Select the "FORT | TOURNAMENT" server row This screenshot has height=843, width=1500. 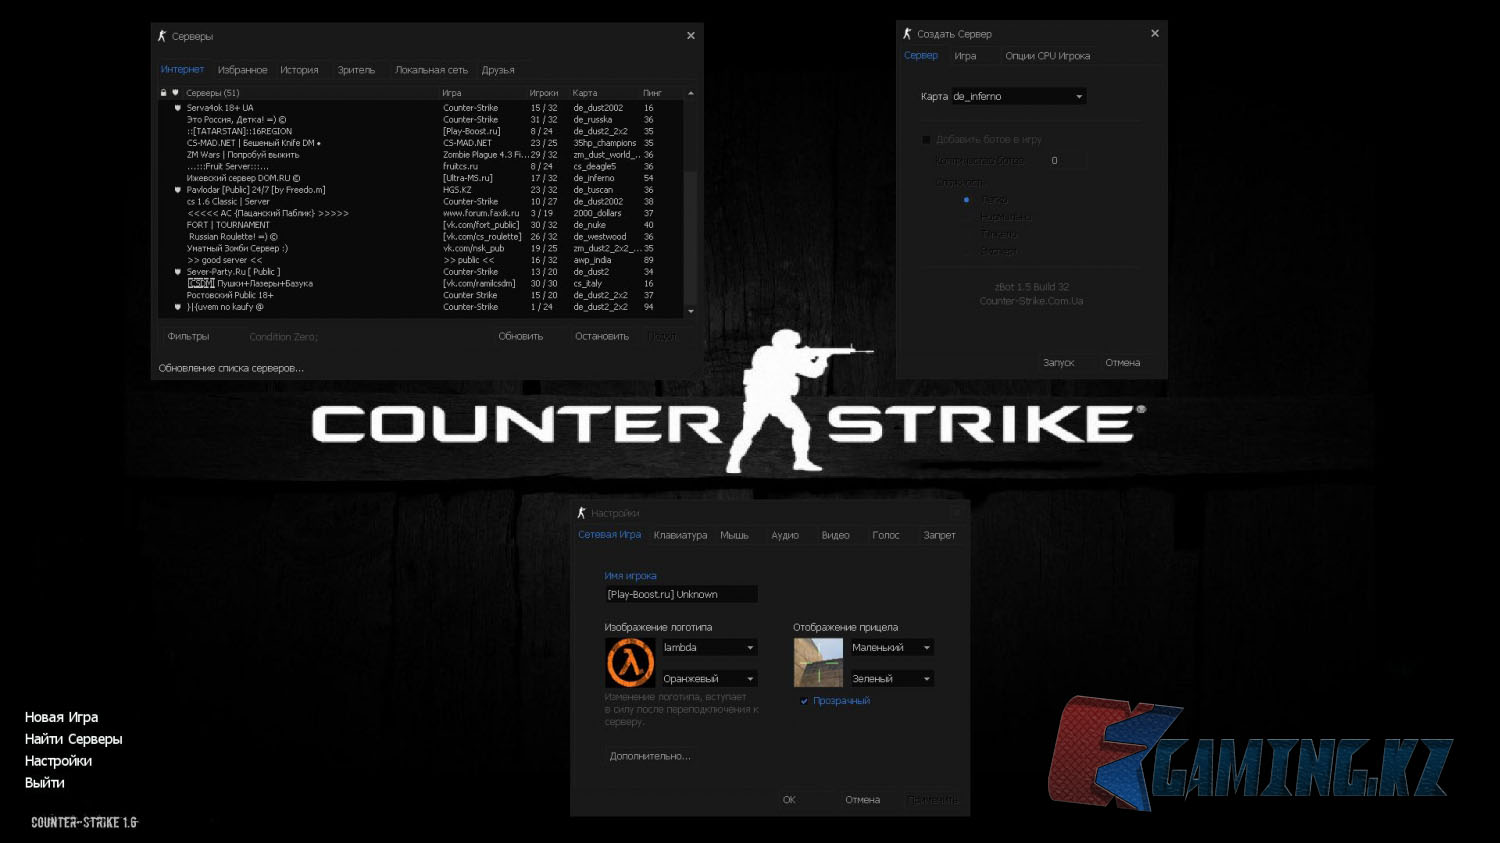tap(421, 225)
